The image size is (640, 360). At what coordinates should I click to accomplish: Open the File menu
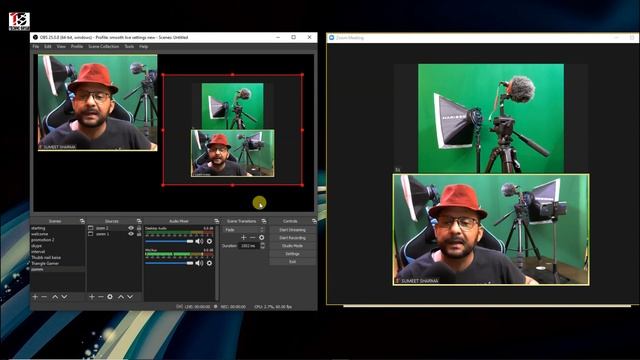point(36,47)
